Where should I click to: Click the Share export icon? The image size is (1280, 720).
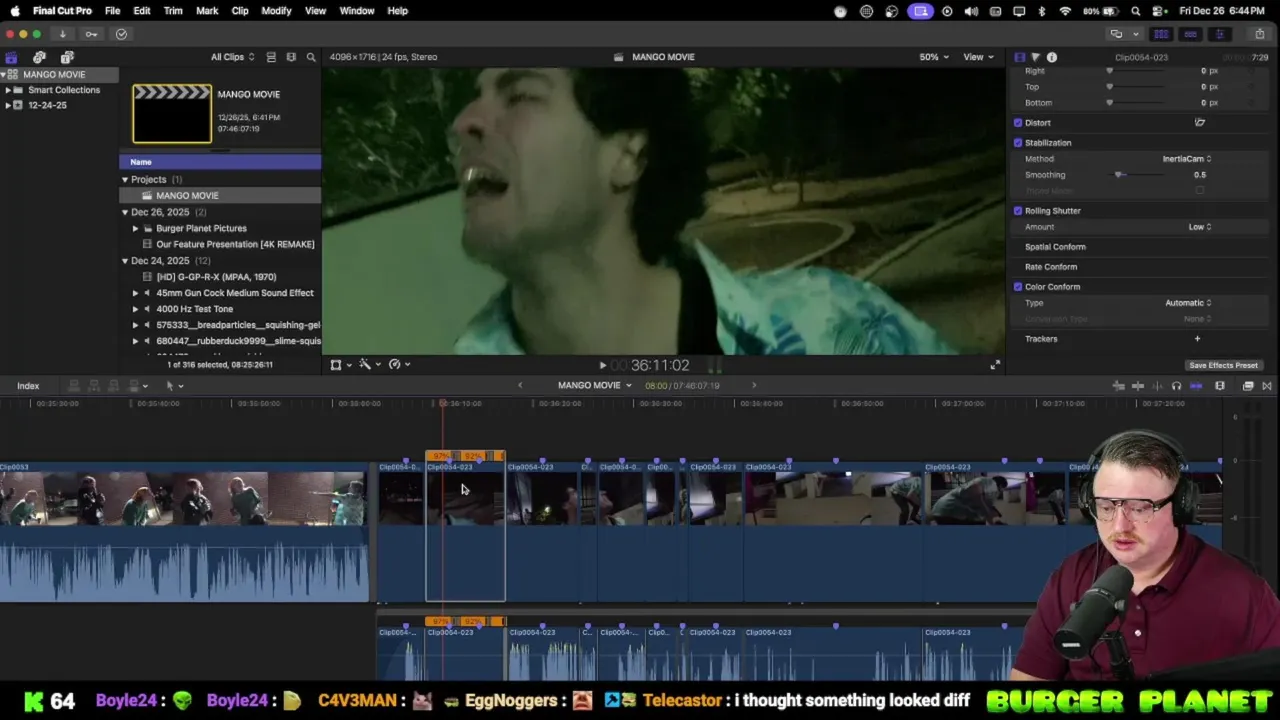pos(1259,34)
